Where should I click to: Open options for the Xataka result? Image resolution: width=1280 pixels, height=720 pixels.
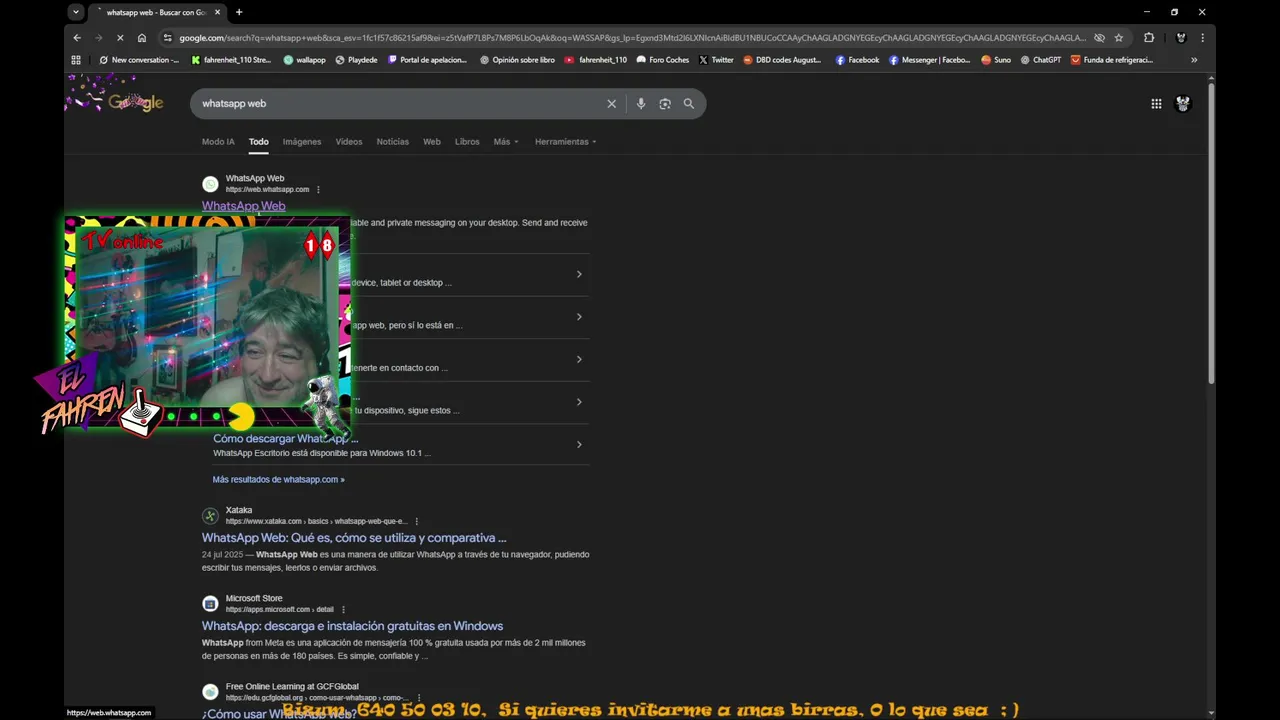coord(417,521)
